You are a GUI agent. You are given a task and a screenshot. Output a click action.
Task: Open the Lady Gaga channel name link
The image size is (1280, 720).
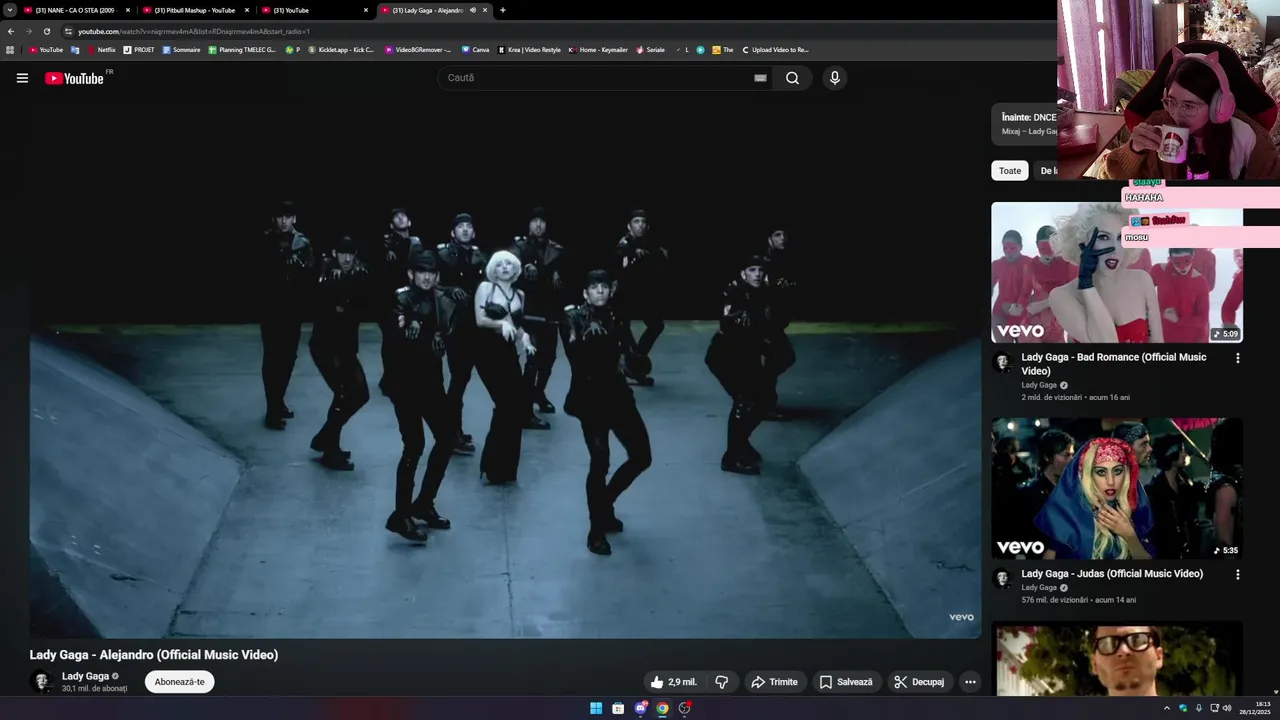[85, 676]
